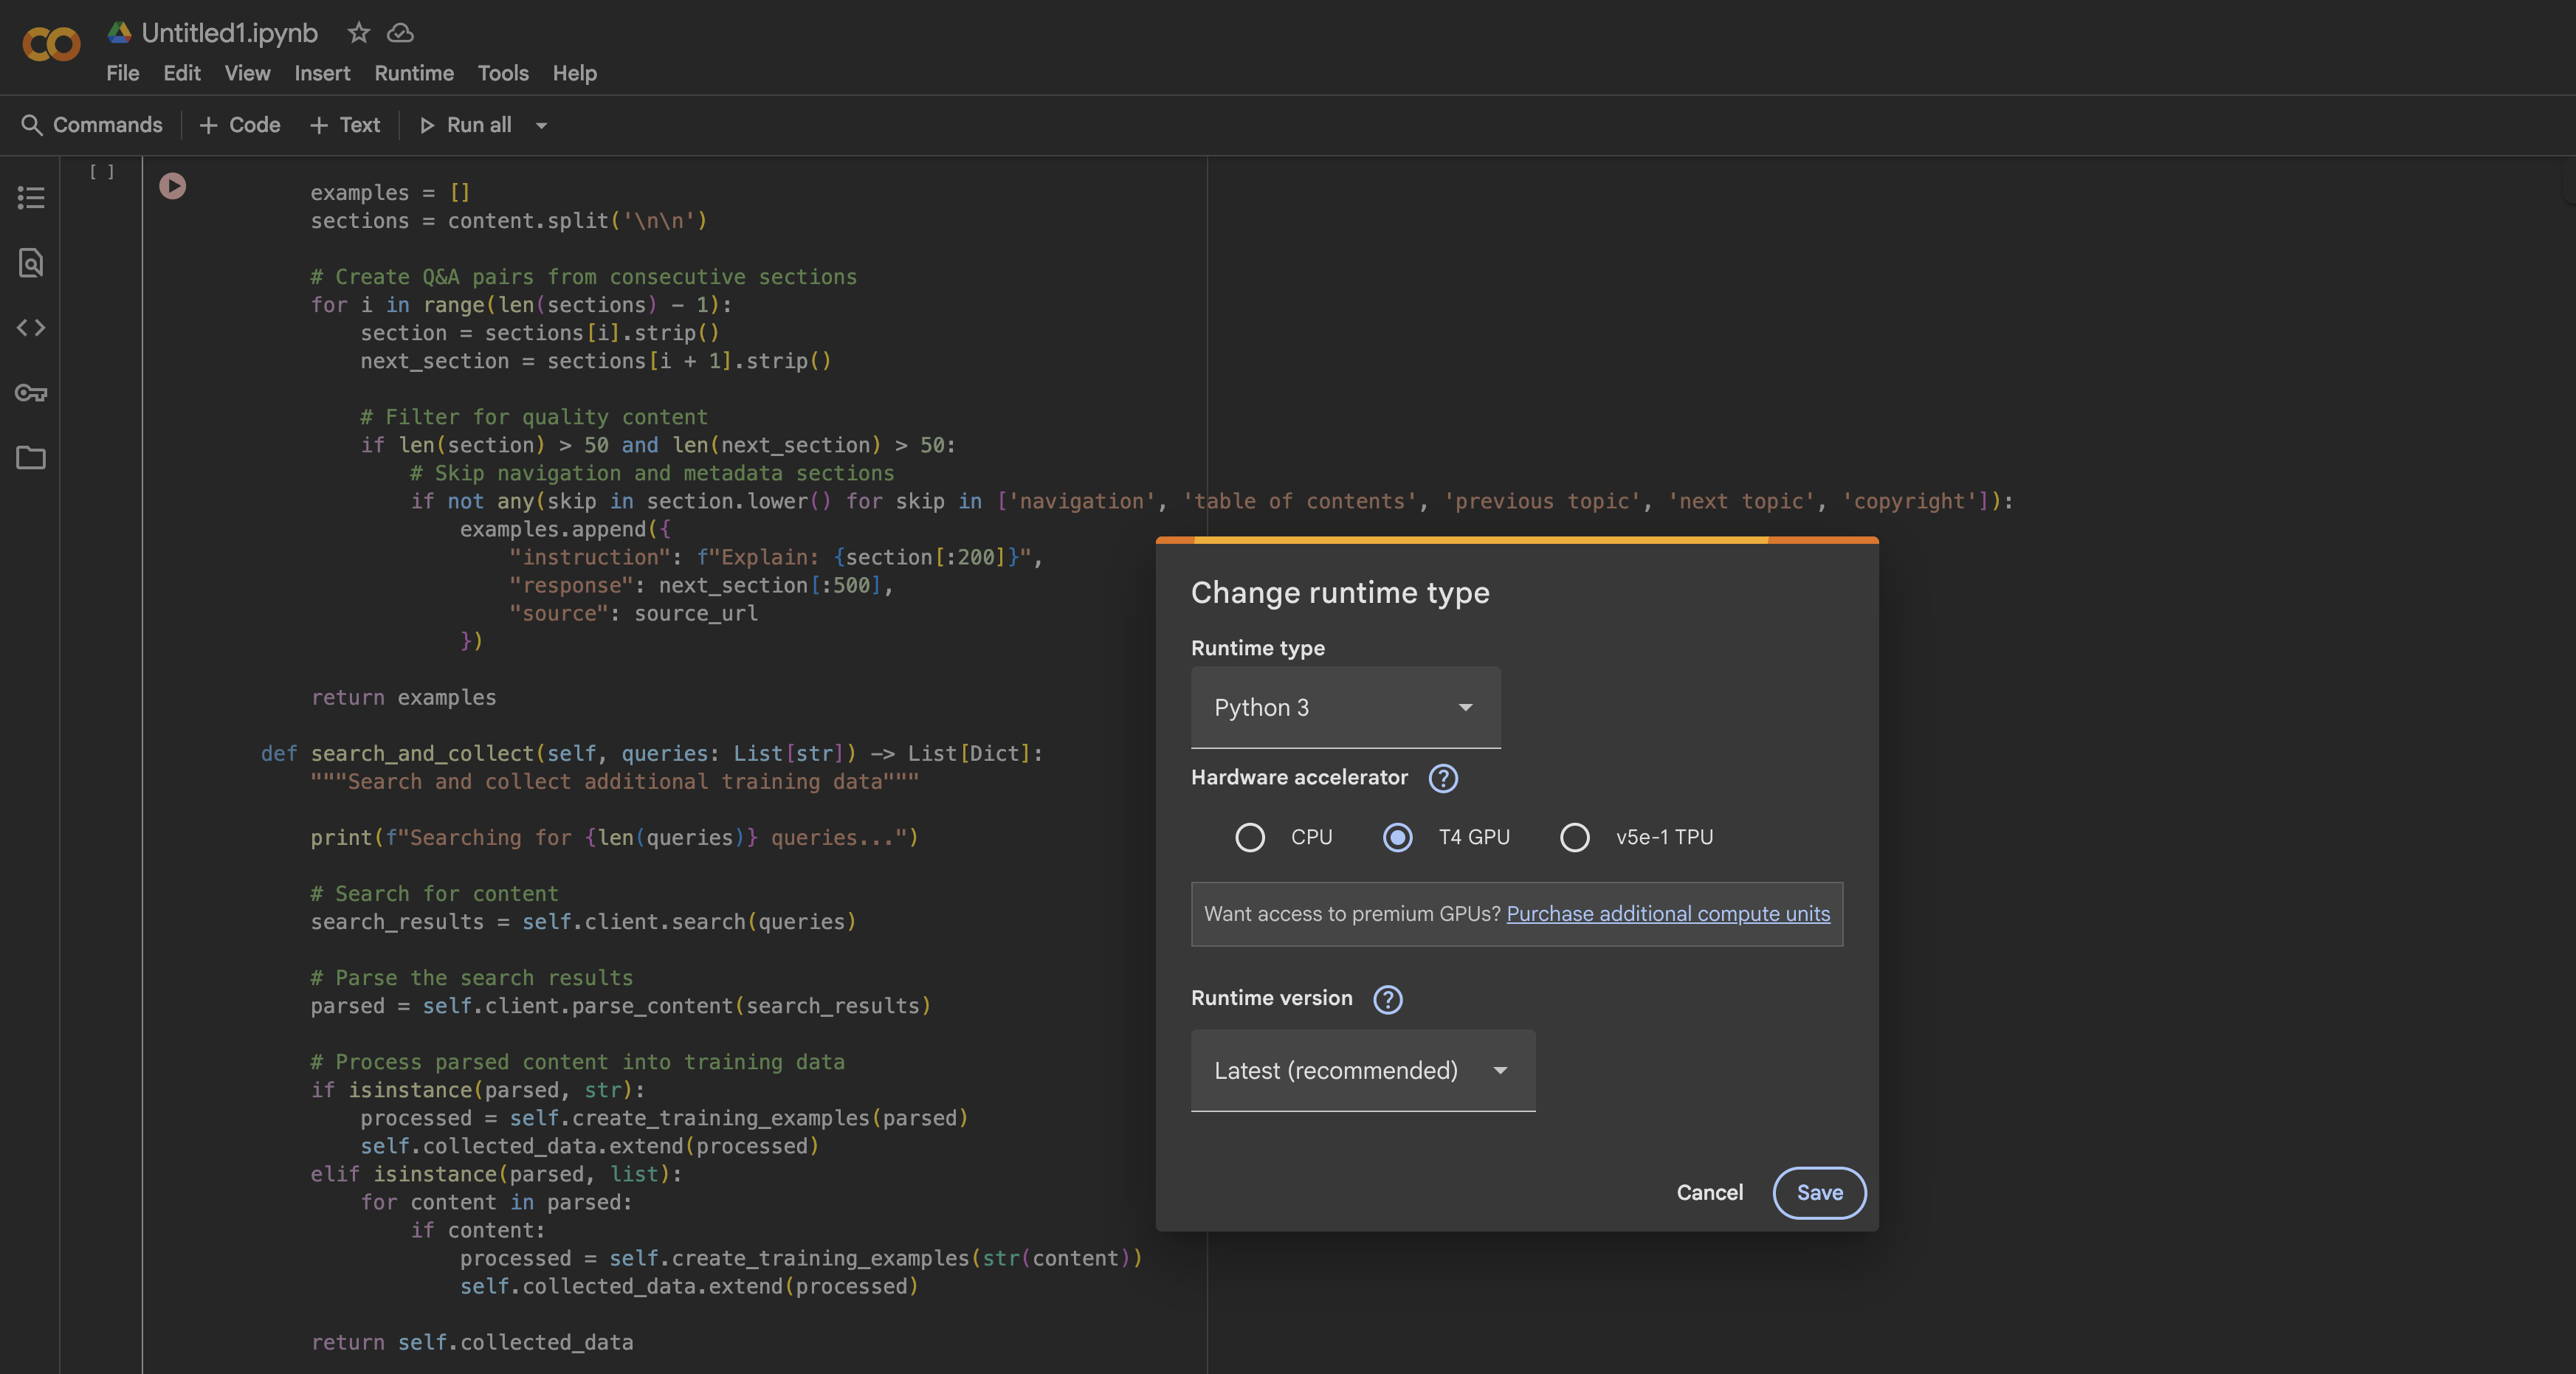The image size is (2576, 1374).
Task: Open the Code snippets sidebar icon
Action: point(31,327)
